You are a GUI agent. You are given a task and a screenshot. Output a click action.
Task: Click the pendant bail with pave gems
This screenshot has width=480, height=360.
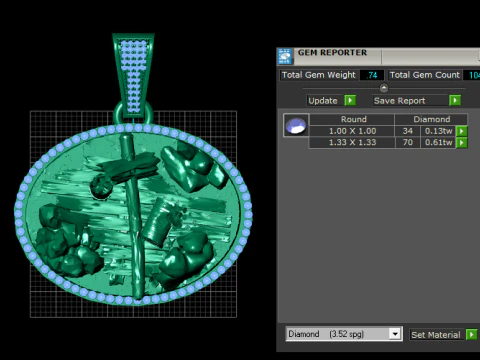133,75
